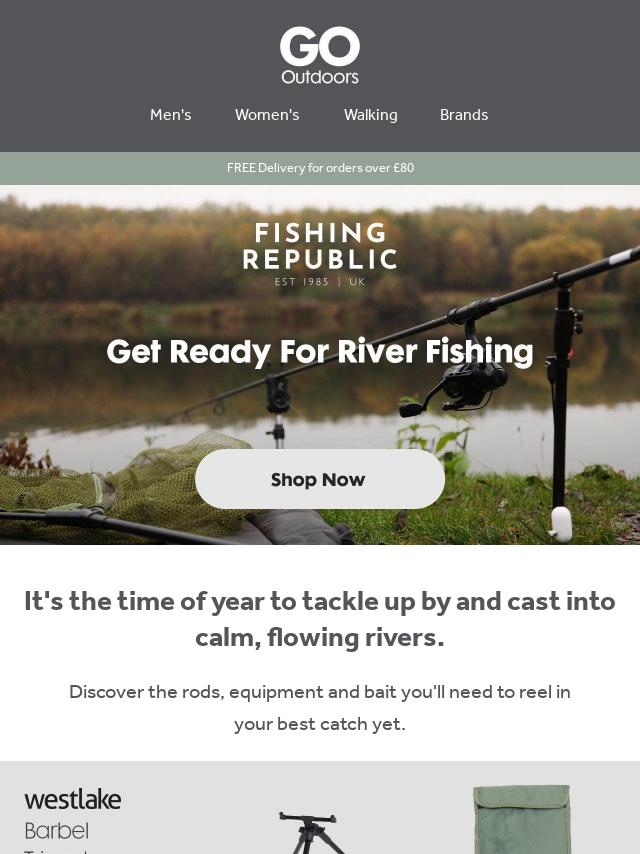View the green bag product image

click(521, 819)
